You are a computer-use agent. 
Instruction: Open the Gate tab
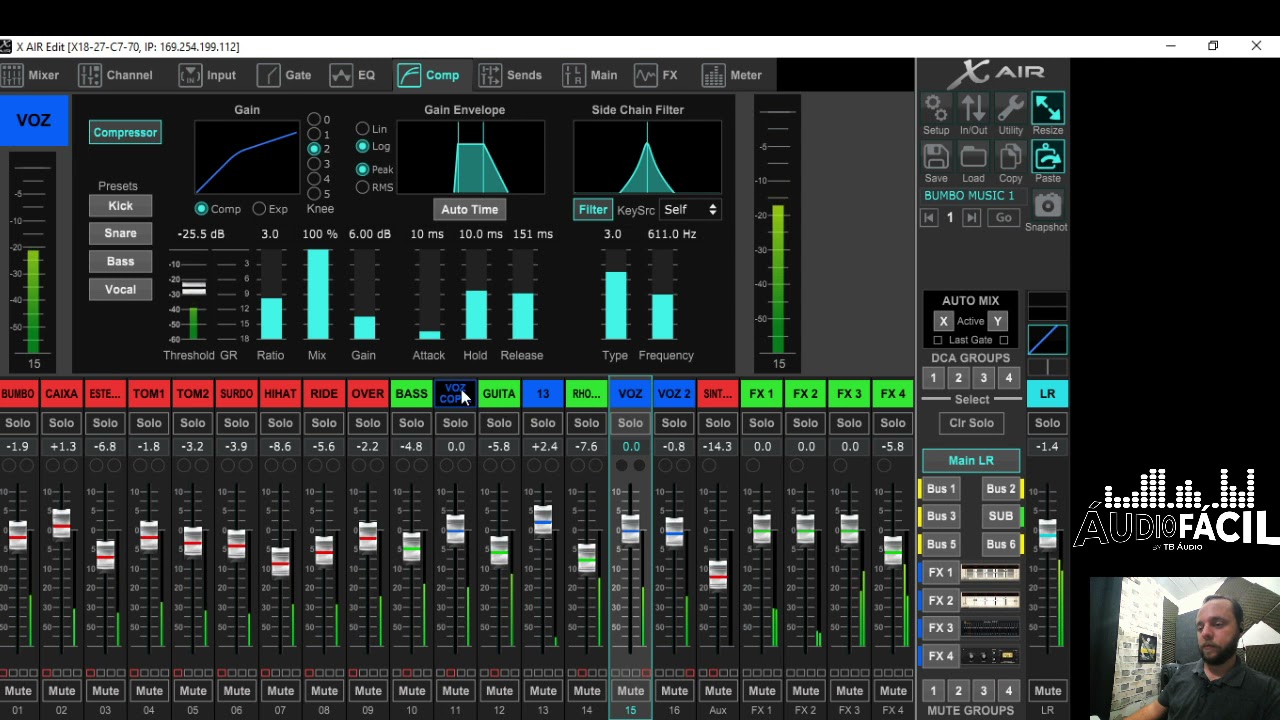(x=284, y=75)
